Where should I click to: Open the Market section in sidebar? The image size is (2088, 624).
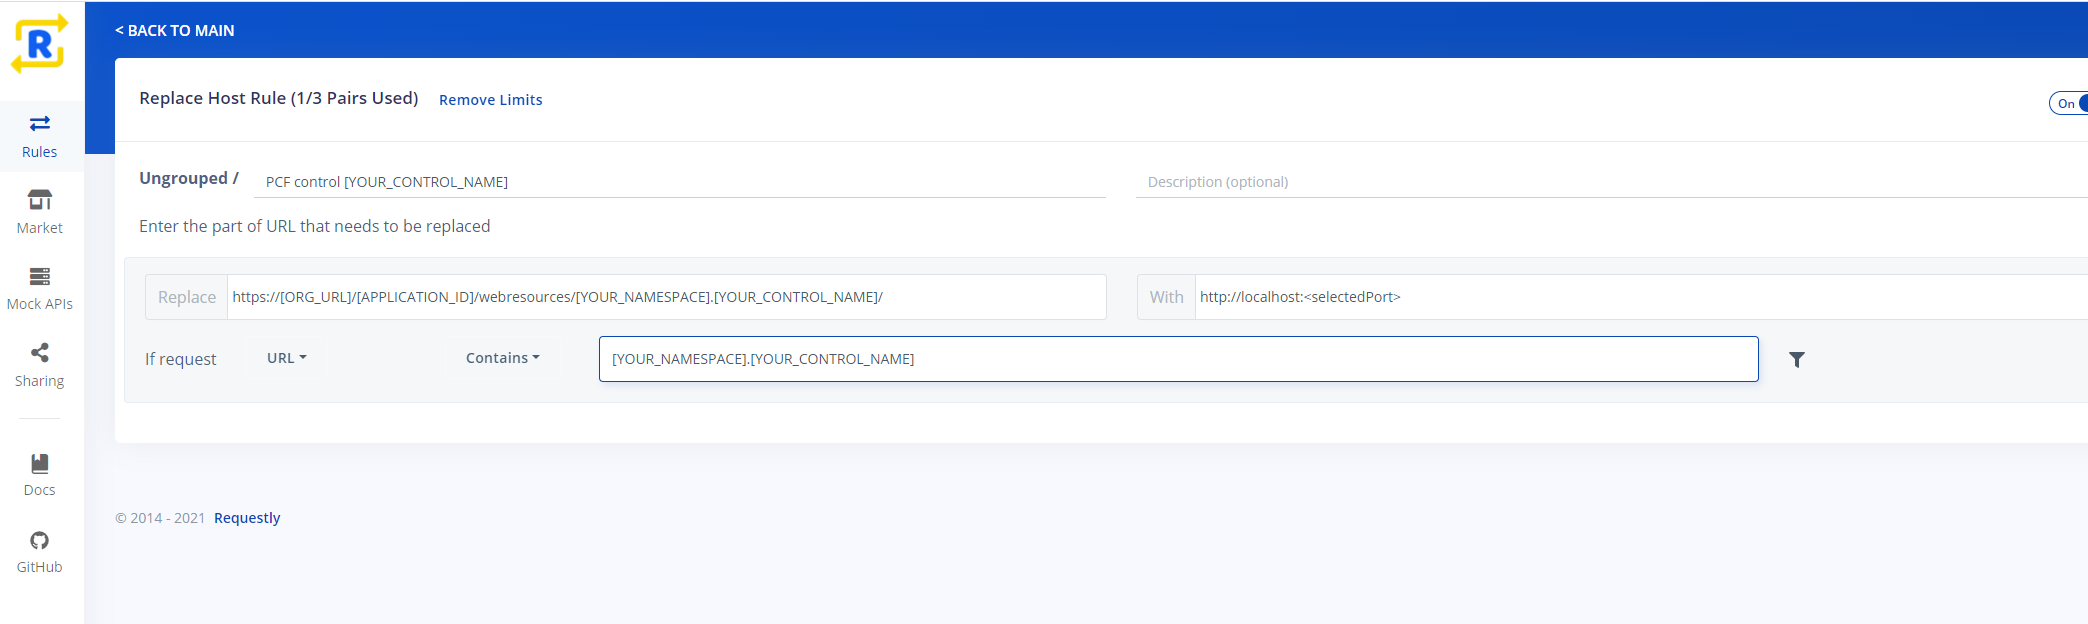(40, 212)
